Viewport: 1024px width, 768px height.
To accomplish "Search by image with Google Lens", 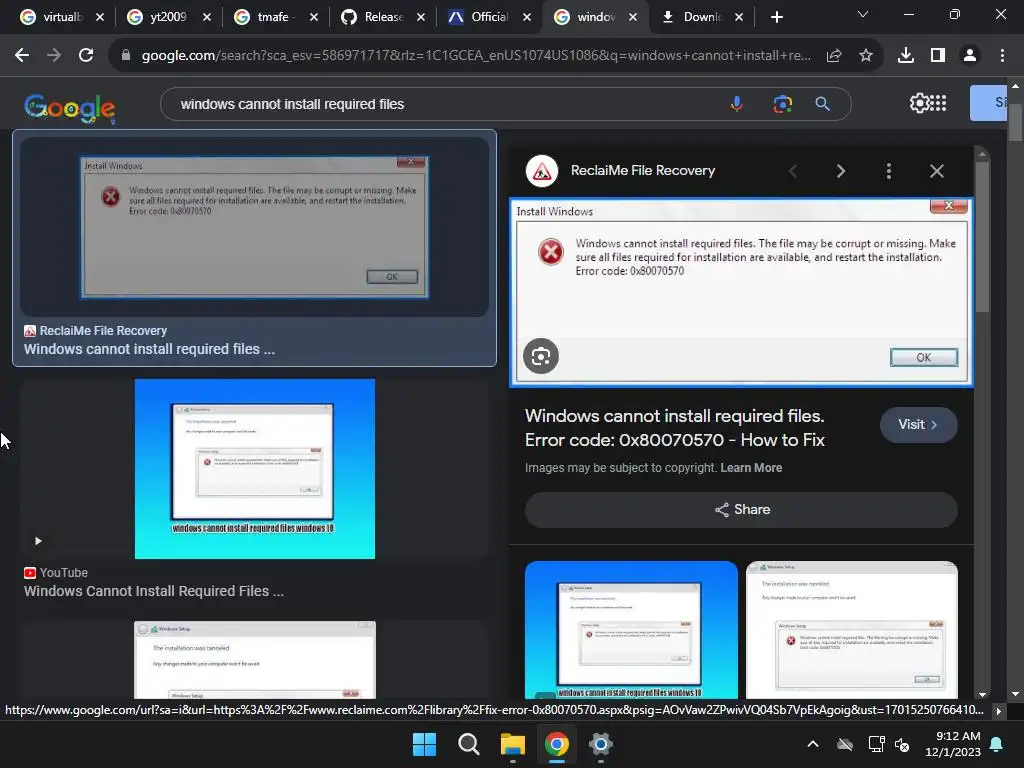I will tap(782, 104).
